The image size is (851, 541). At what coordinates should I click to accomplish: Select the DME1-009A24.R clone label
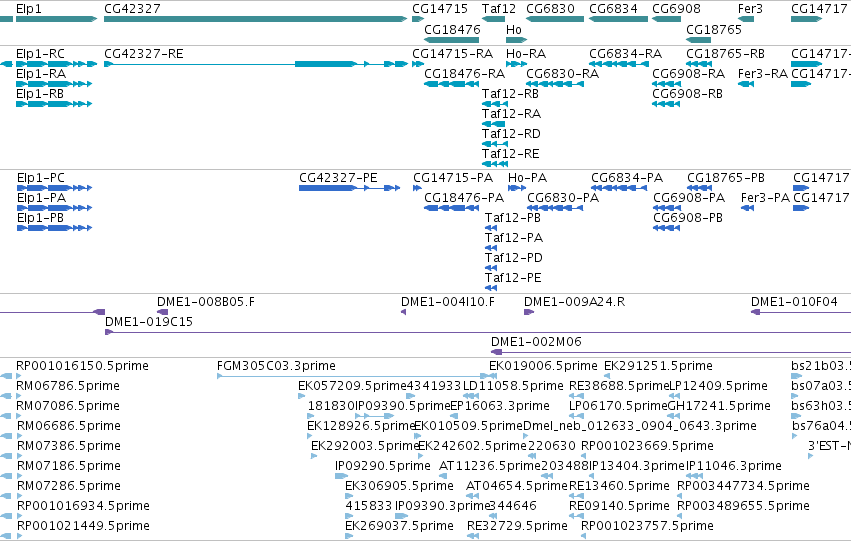click(574, 302)
